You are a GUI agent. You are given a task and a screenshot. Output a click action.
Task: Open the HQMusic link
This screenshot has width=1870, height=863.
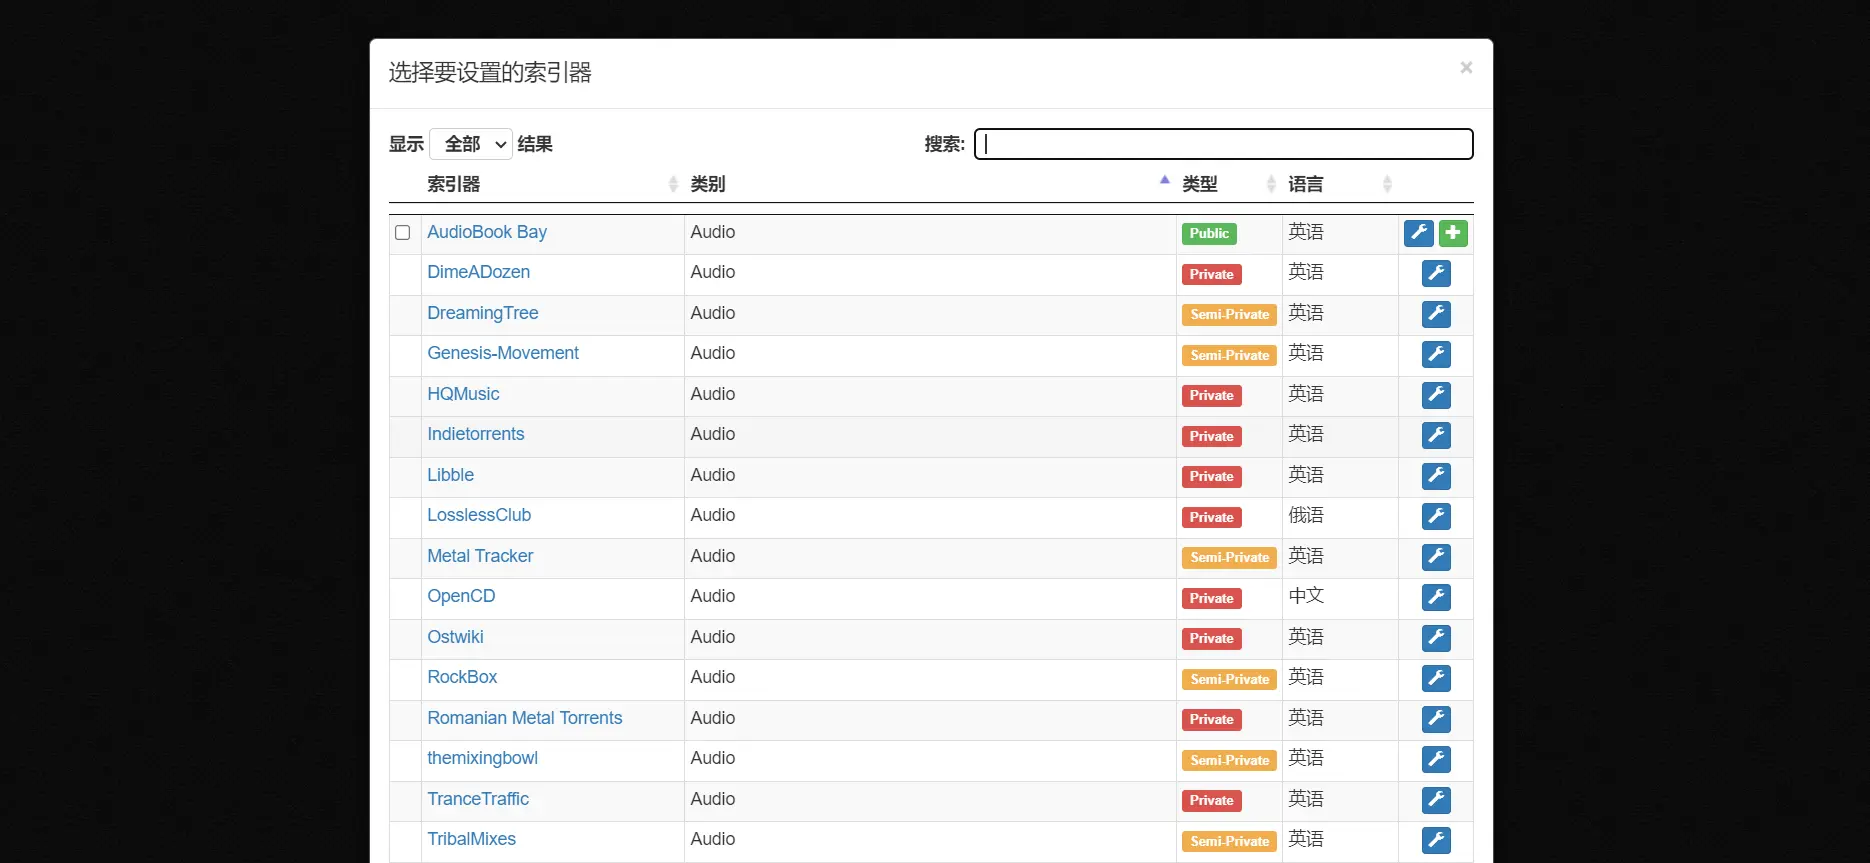463,394
